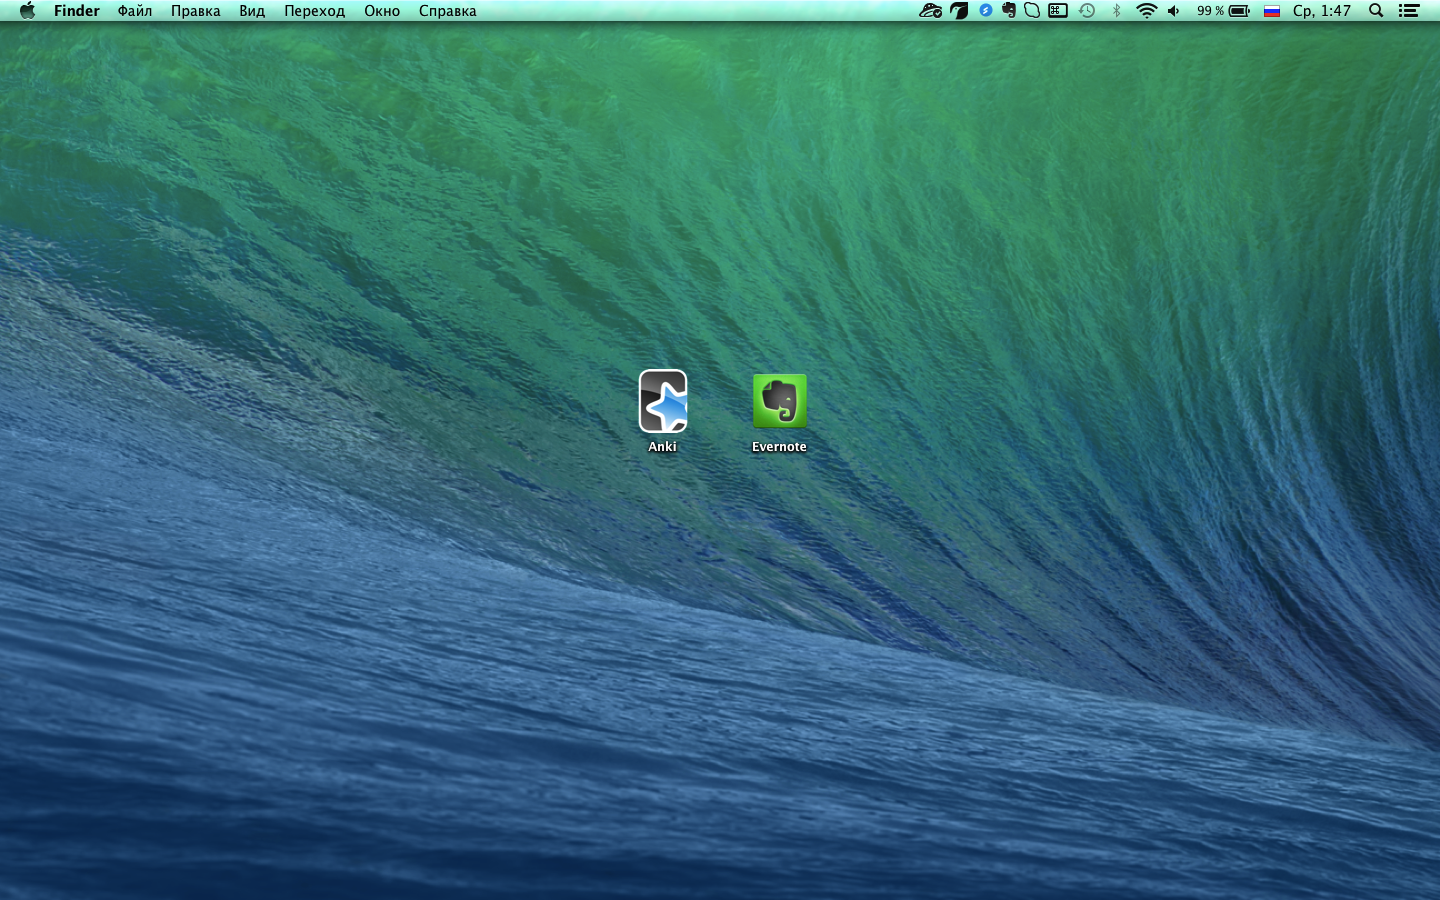
Task: Click the black bird-wing status icon in menu bar
Action: [x=959, y=11]
